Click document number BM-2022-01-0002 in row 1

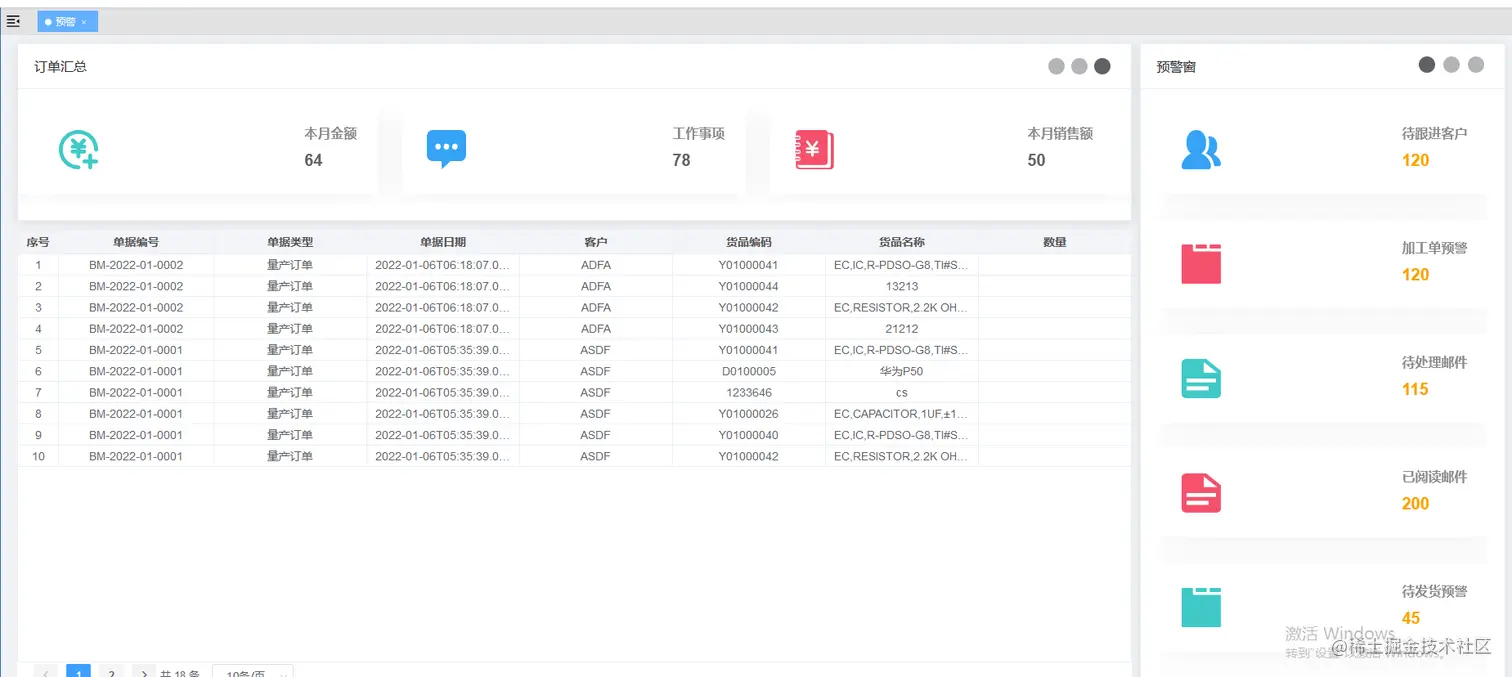[136, 265]
